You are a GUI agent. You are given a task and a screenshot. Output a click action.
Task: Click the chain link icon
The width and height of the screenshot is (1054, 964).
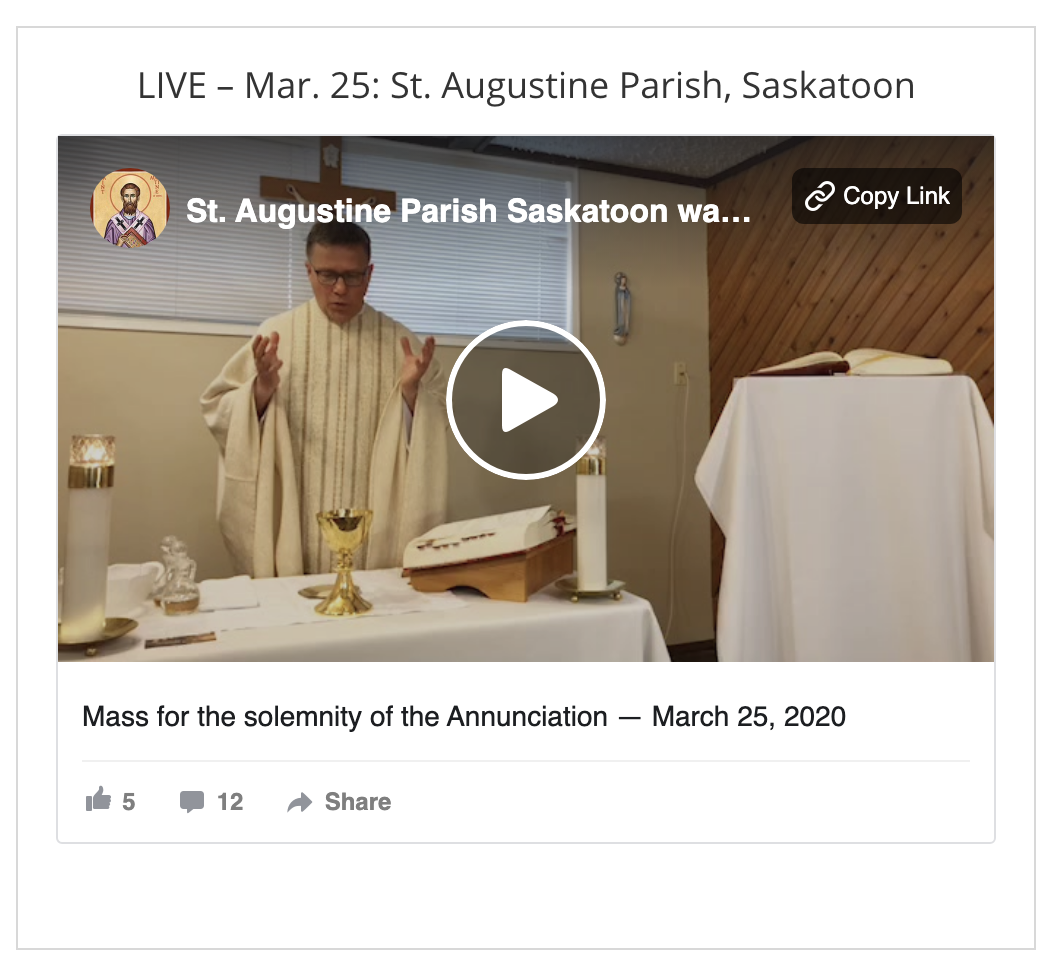pyautogui.click(x=819, y=196)
